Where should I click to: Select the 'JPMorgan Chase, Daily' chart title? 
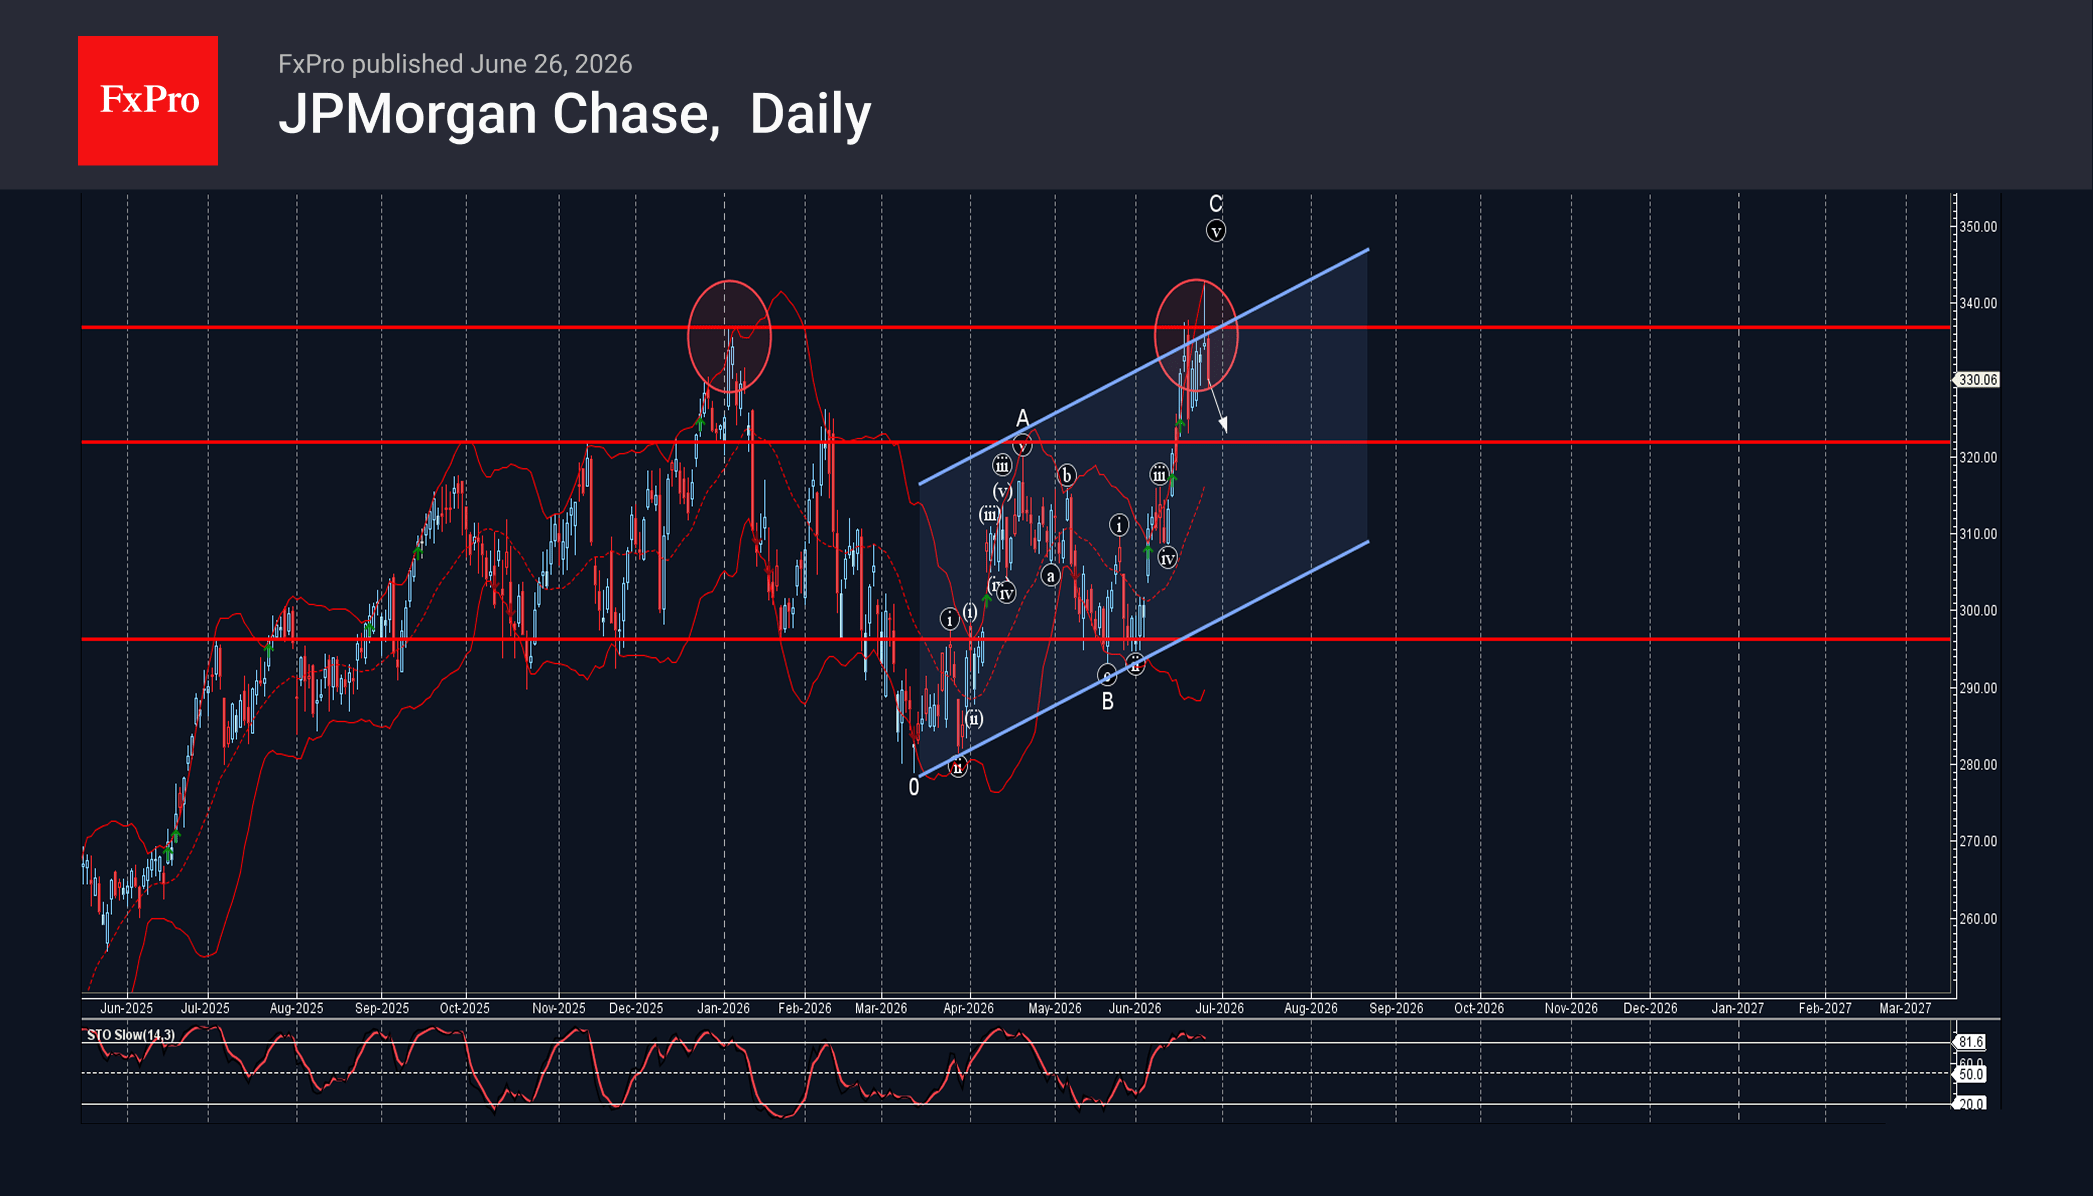pyautogui.click(x=575, y=114)
